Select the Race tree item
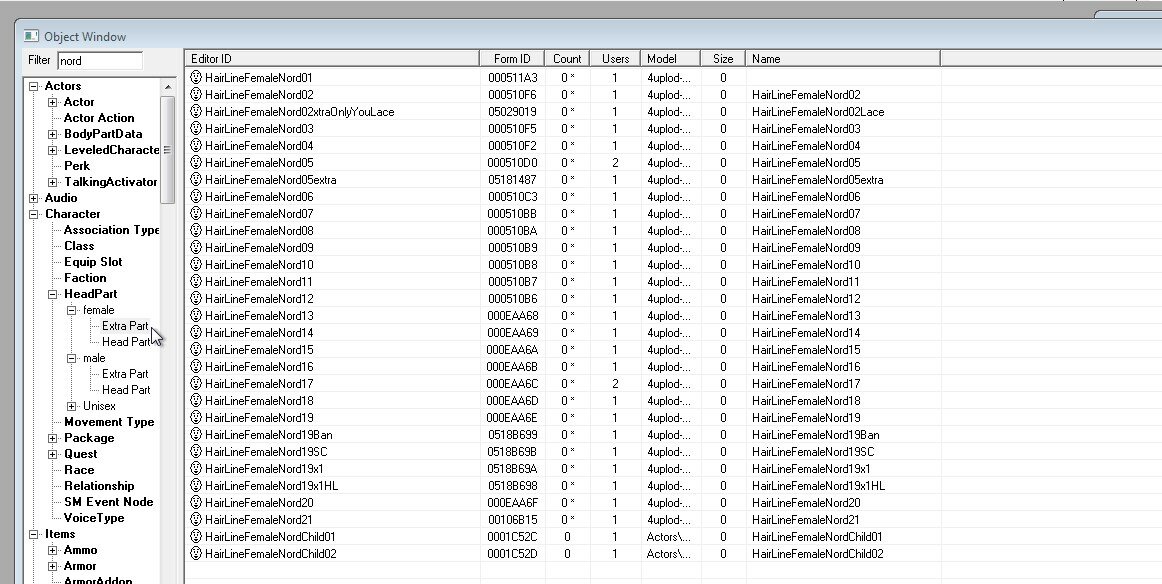Screen dimensions: 1162x584 tap(79, 470)
